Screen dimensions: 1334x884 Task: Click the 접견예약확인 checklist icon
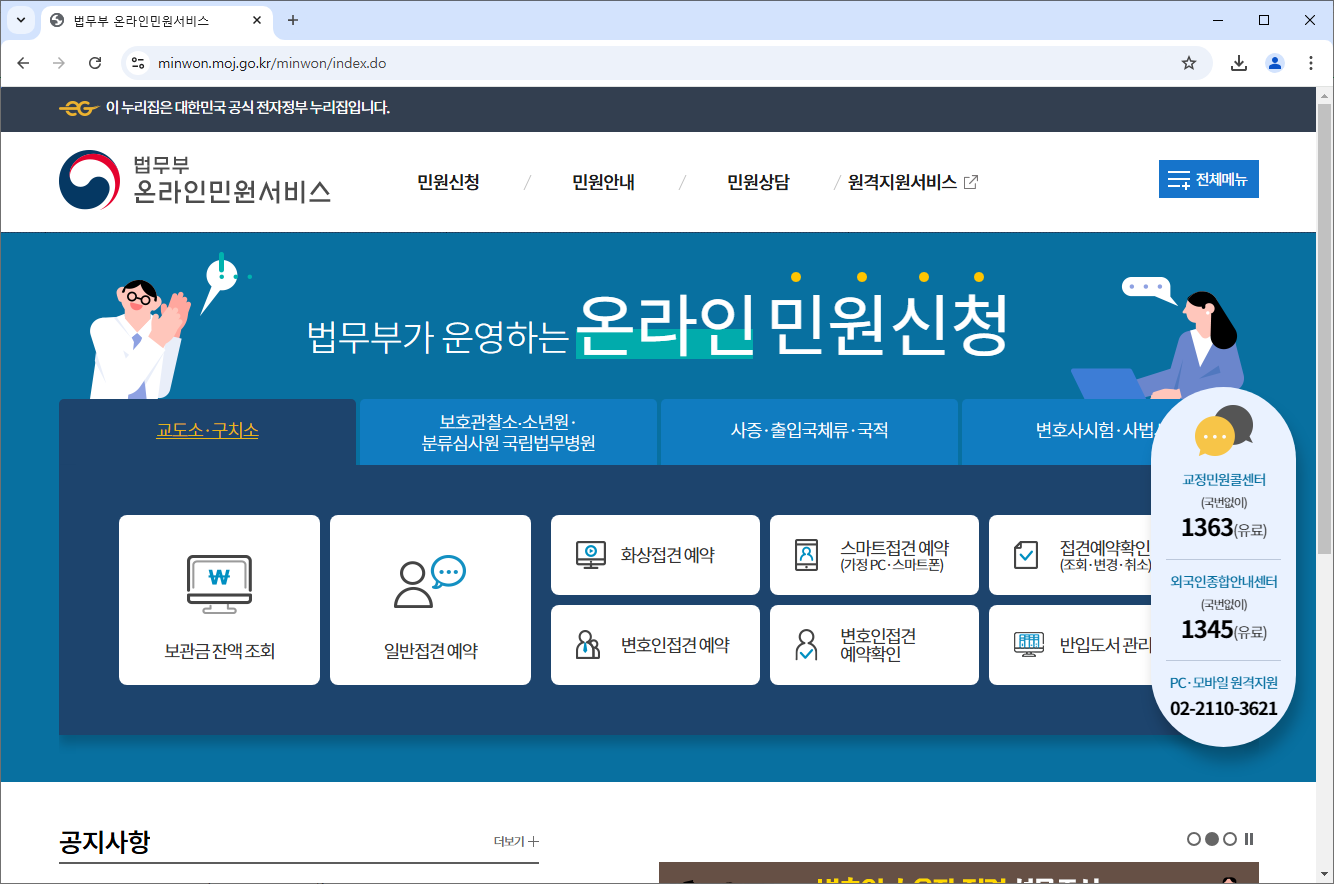(1025, 554)
